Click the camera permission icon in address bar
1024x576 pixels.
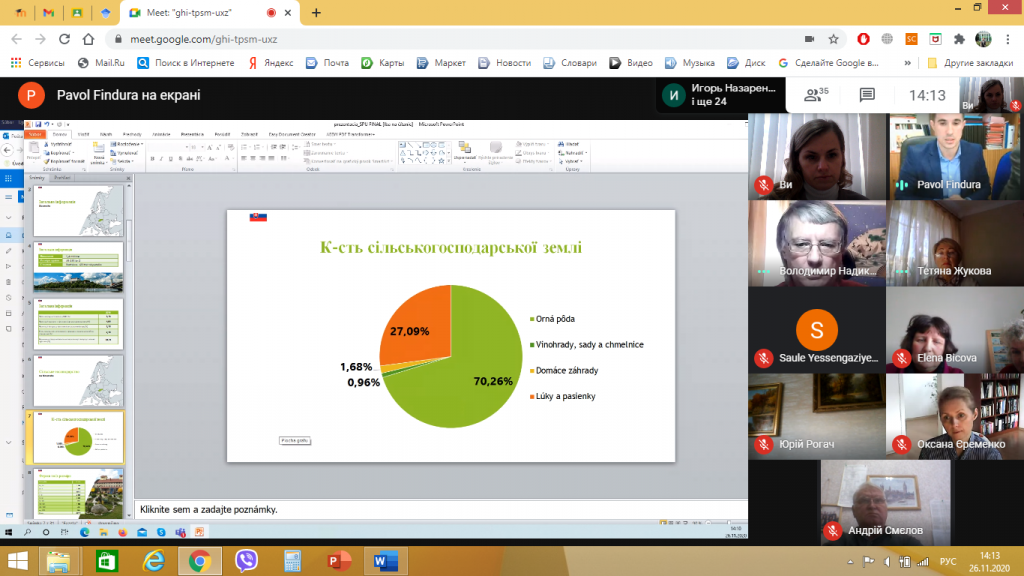coord(807,39)
